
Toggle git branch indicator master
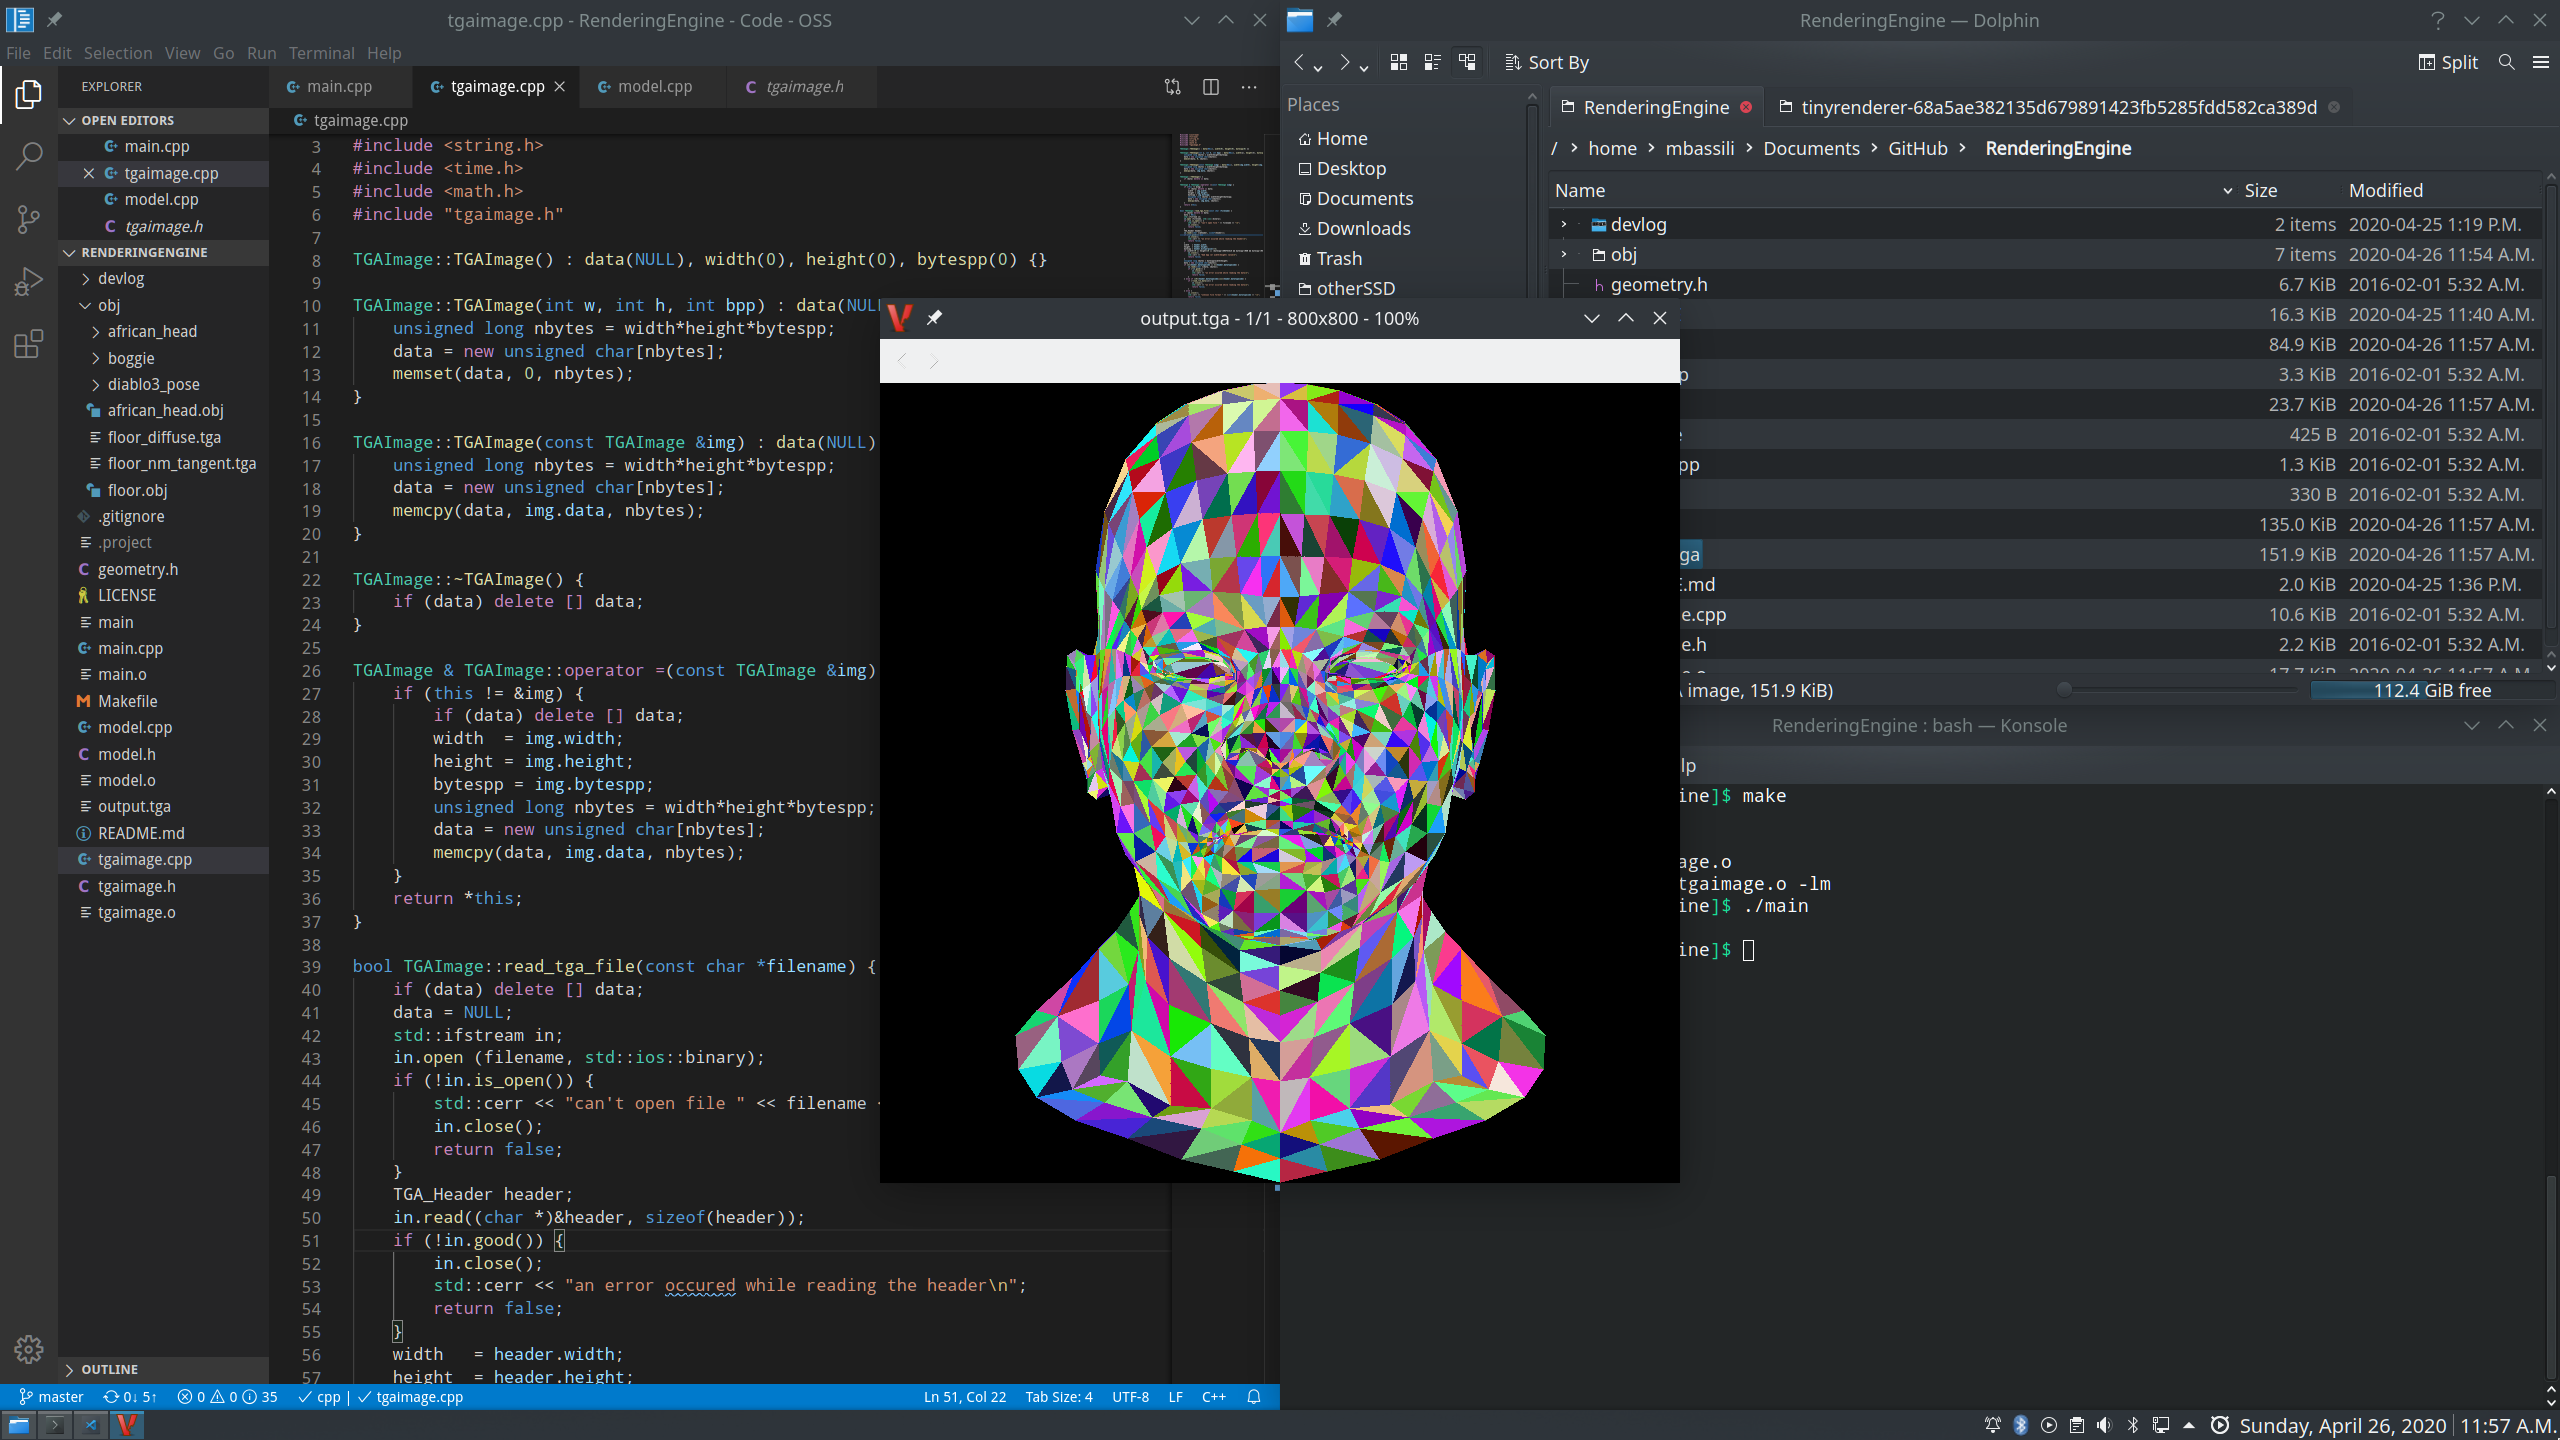(x=49, y=1396)
